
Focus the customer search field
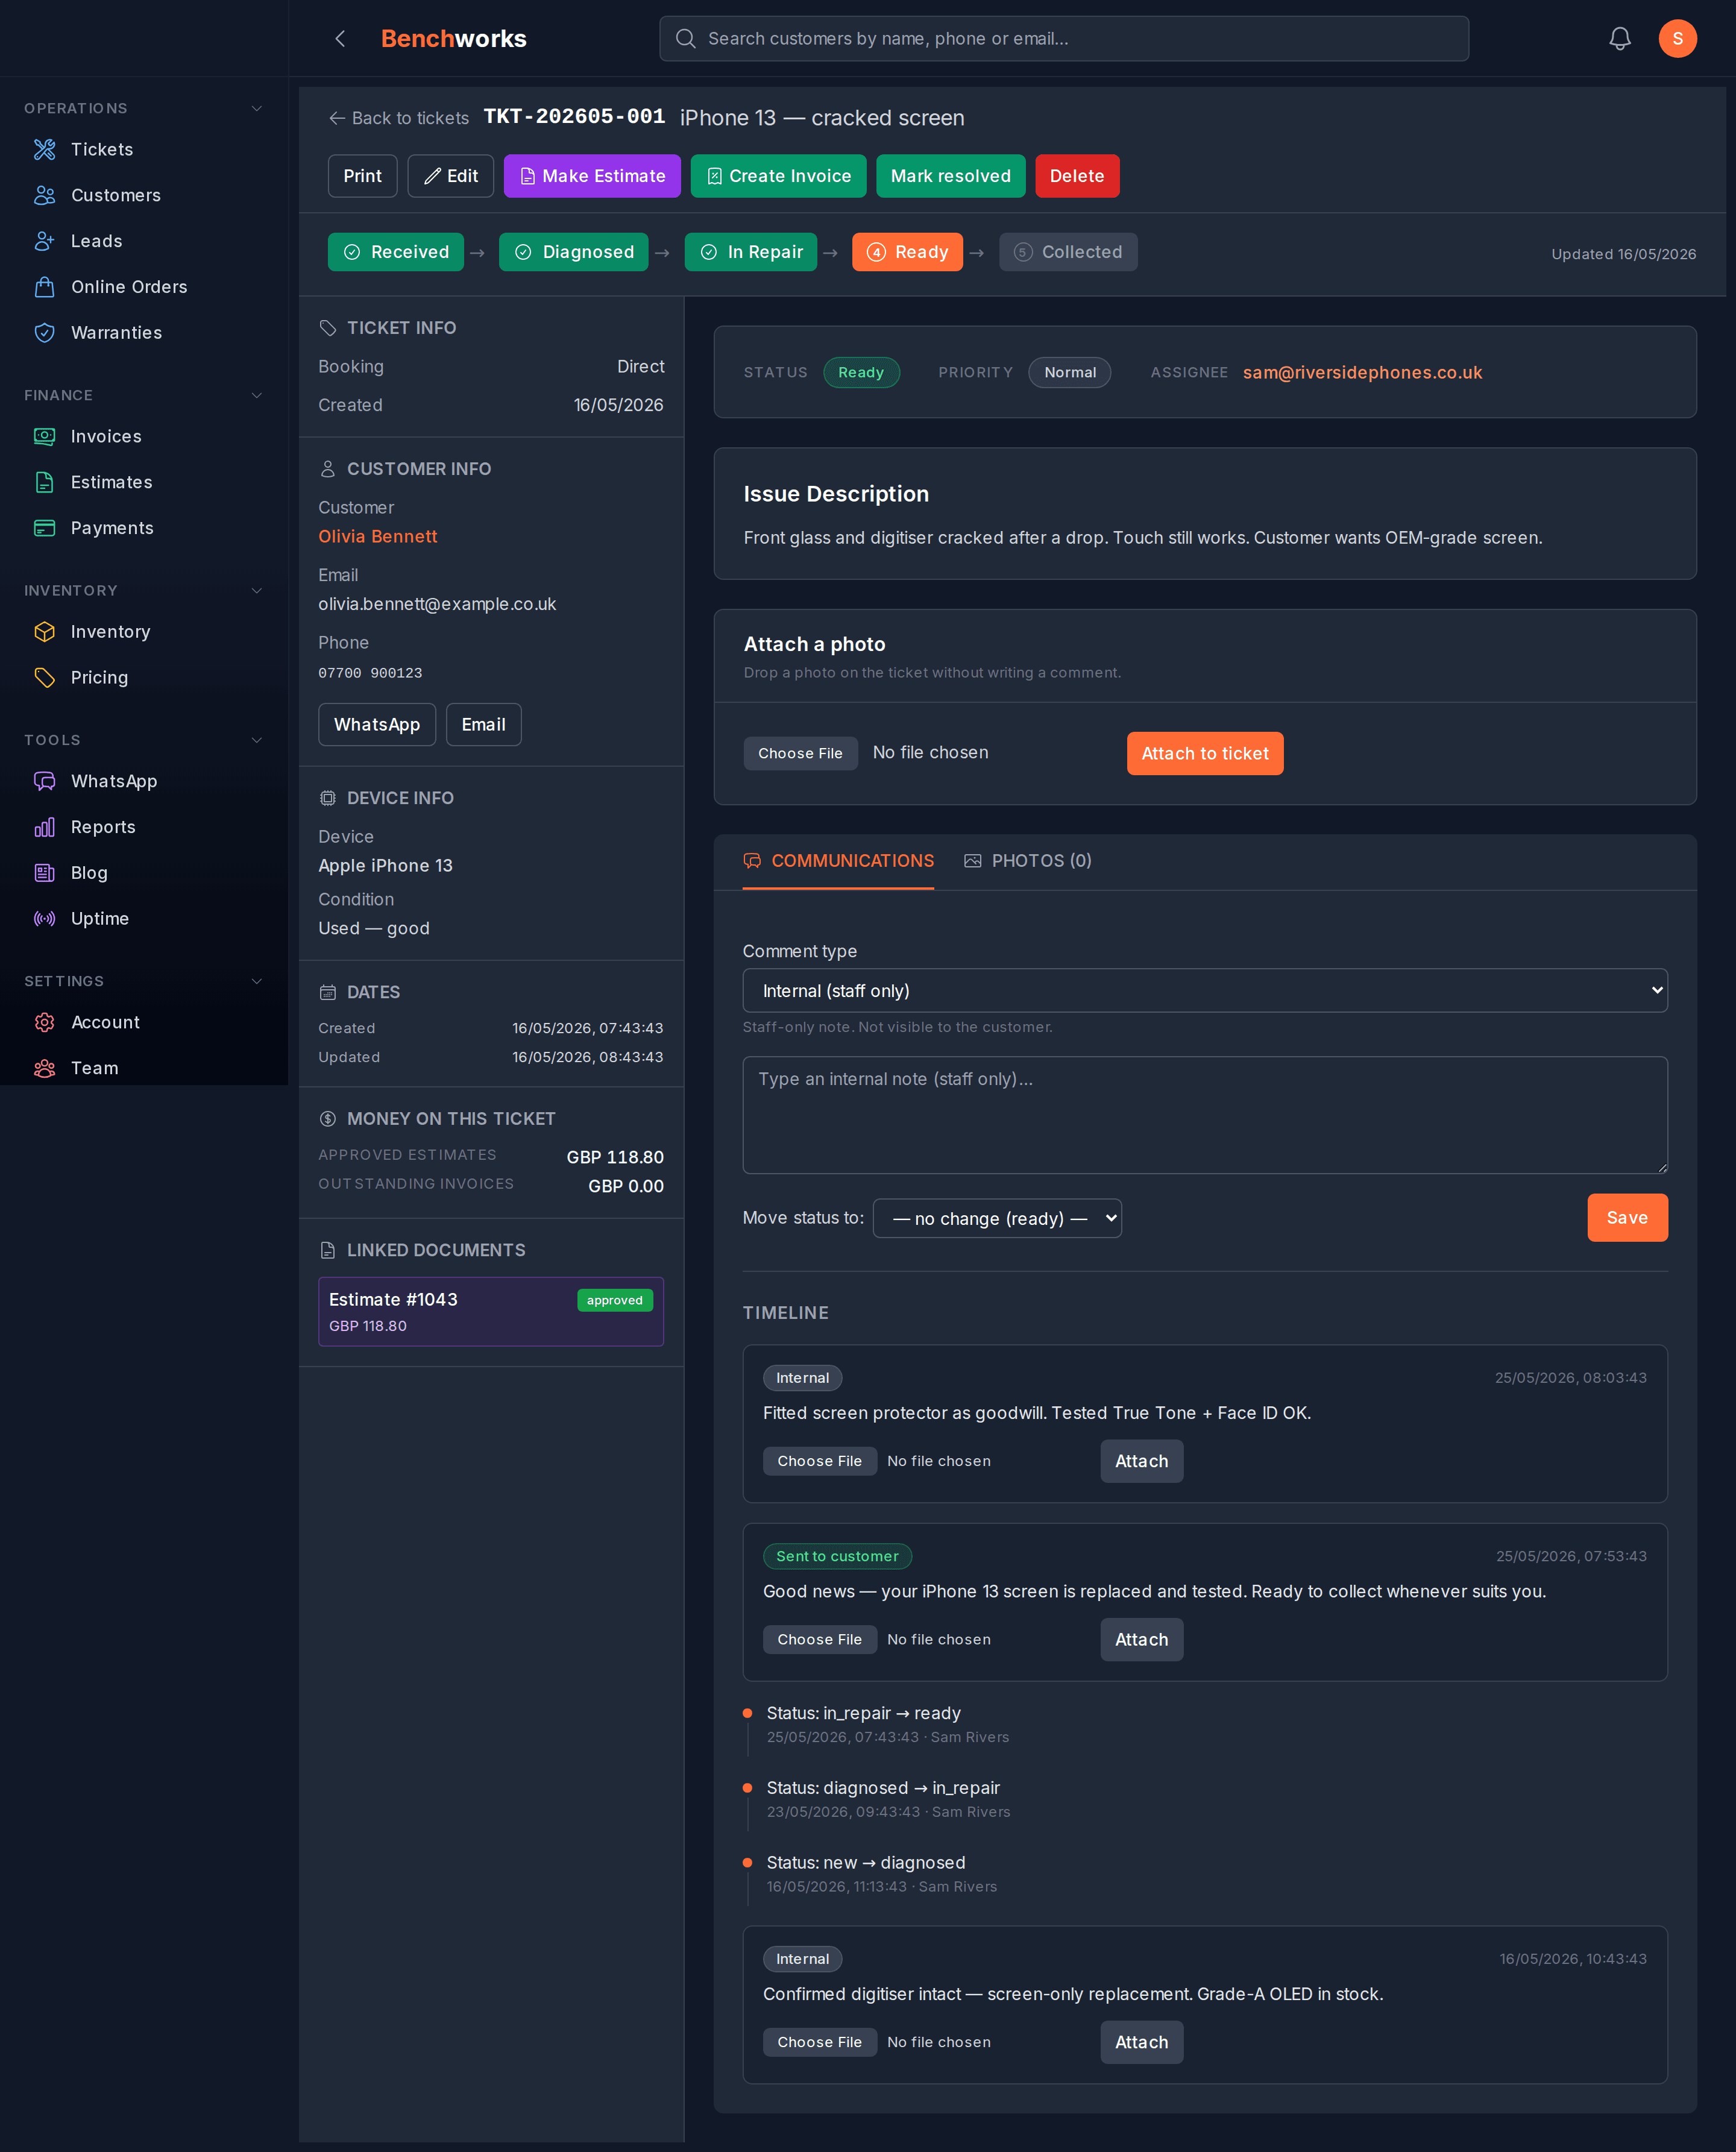coord(1064,39)
